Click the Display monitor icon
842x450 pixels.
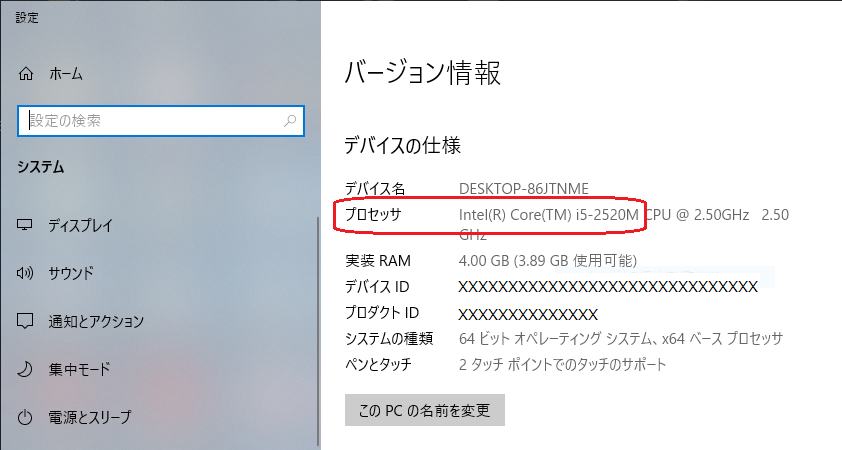click(25, 225)
